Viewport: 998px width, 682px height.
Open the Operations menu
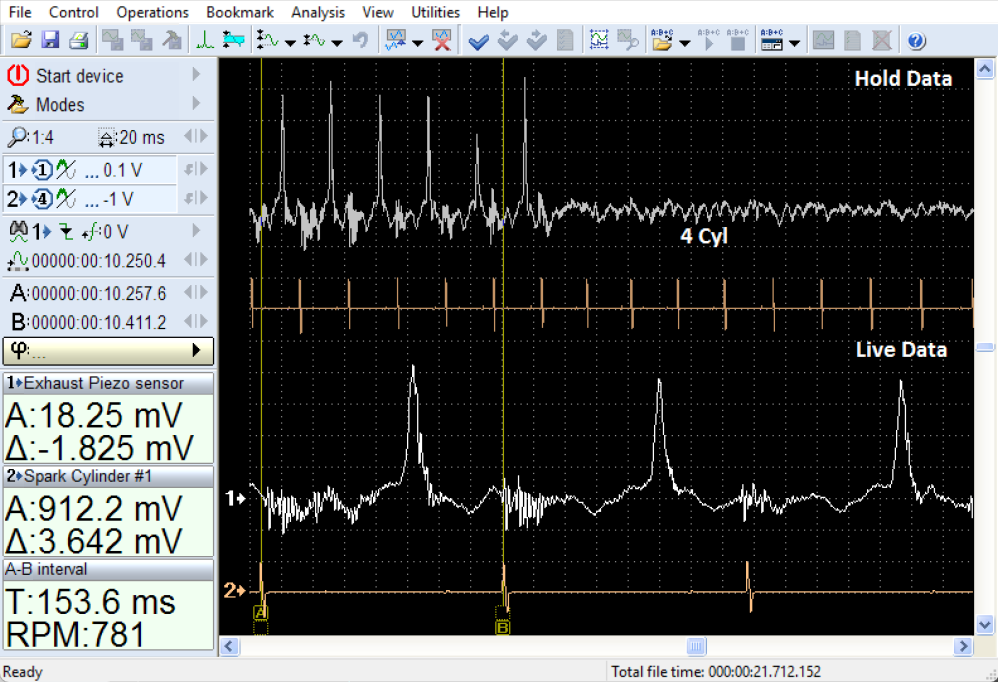coord(153,12)
